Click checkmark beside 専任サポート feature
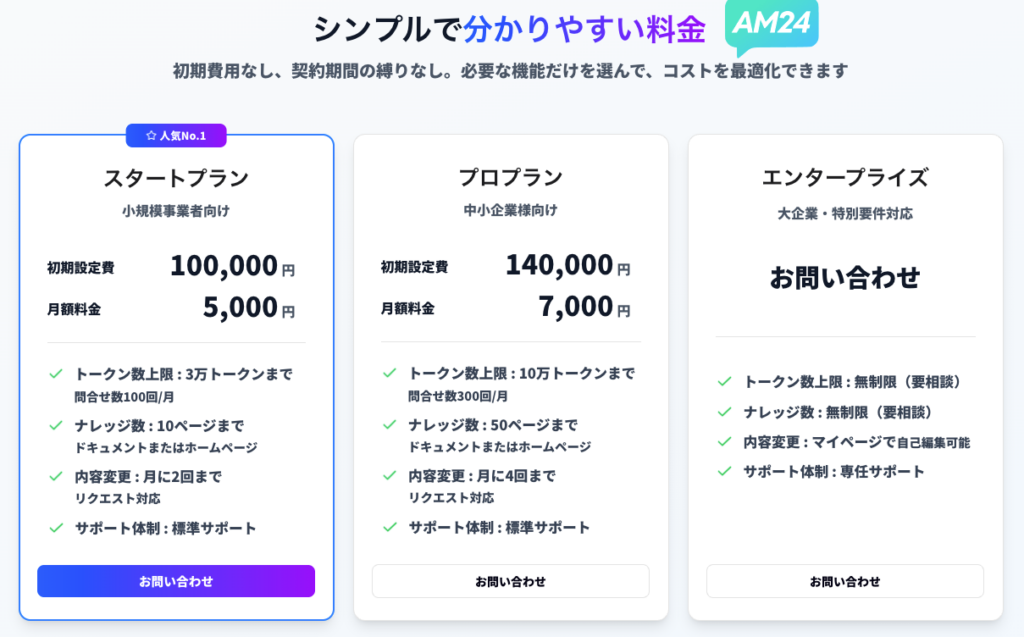 [x=724, y=471]
